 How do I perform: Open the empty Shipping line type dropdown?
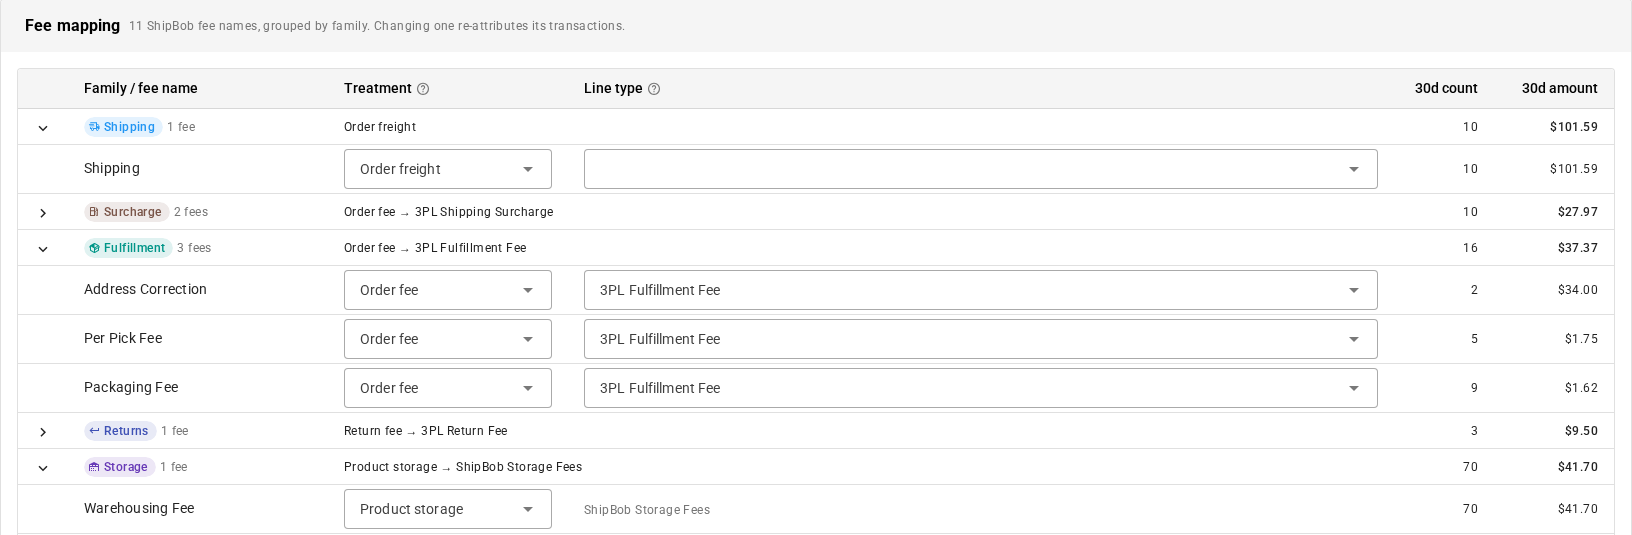pos(981,169)
